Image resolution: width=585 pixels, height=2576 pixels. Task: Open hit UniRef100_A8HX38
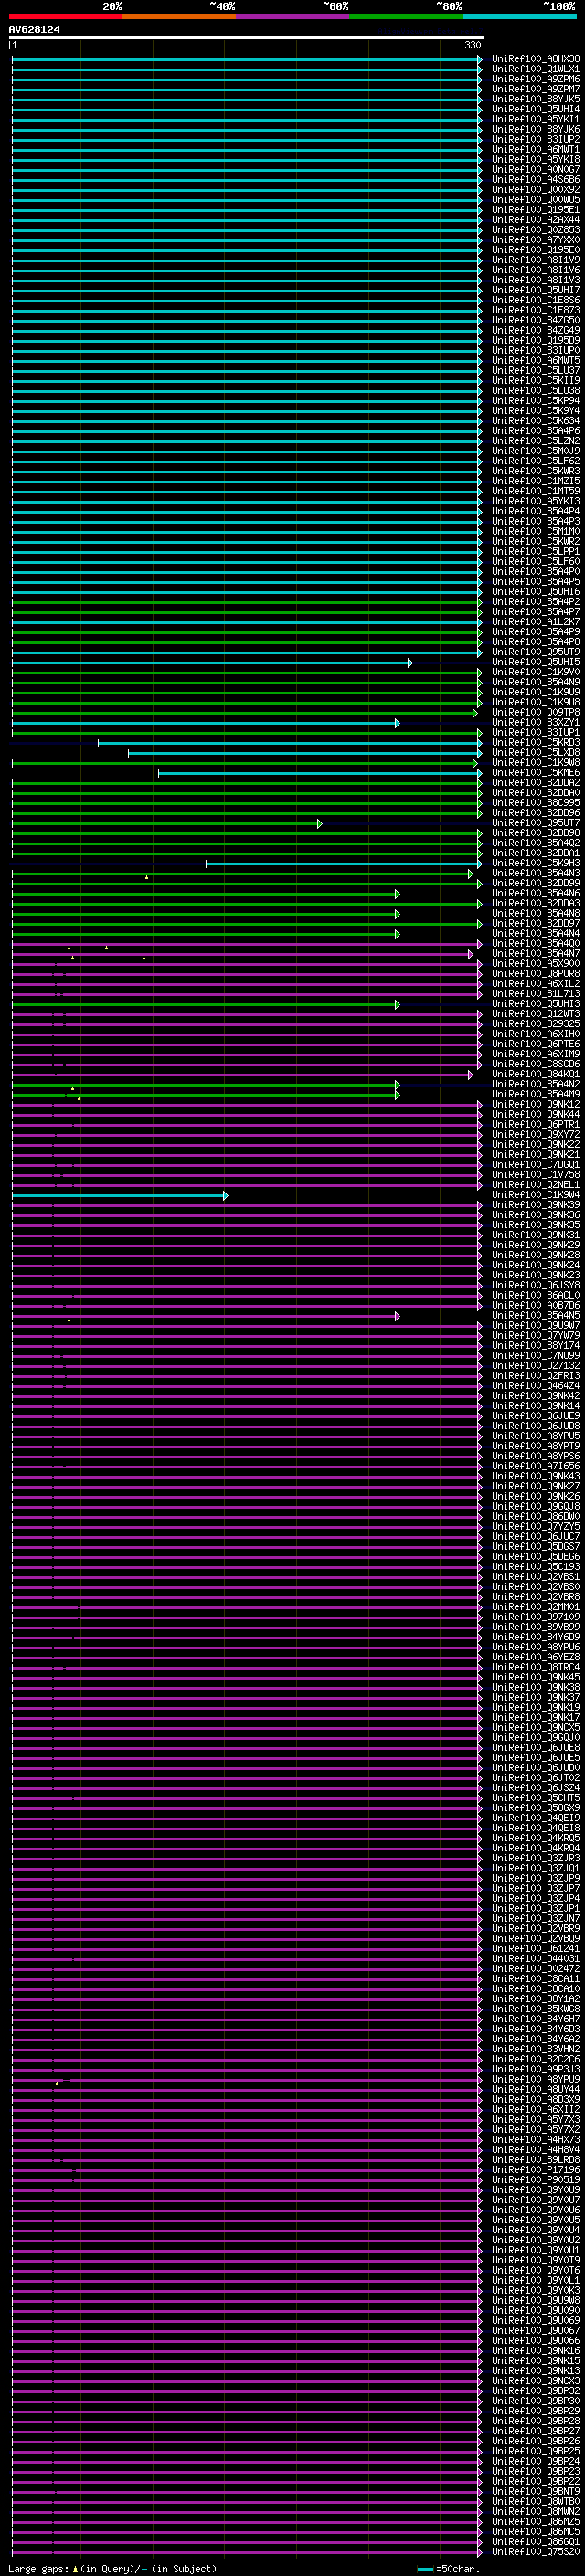coord(536,59)
